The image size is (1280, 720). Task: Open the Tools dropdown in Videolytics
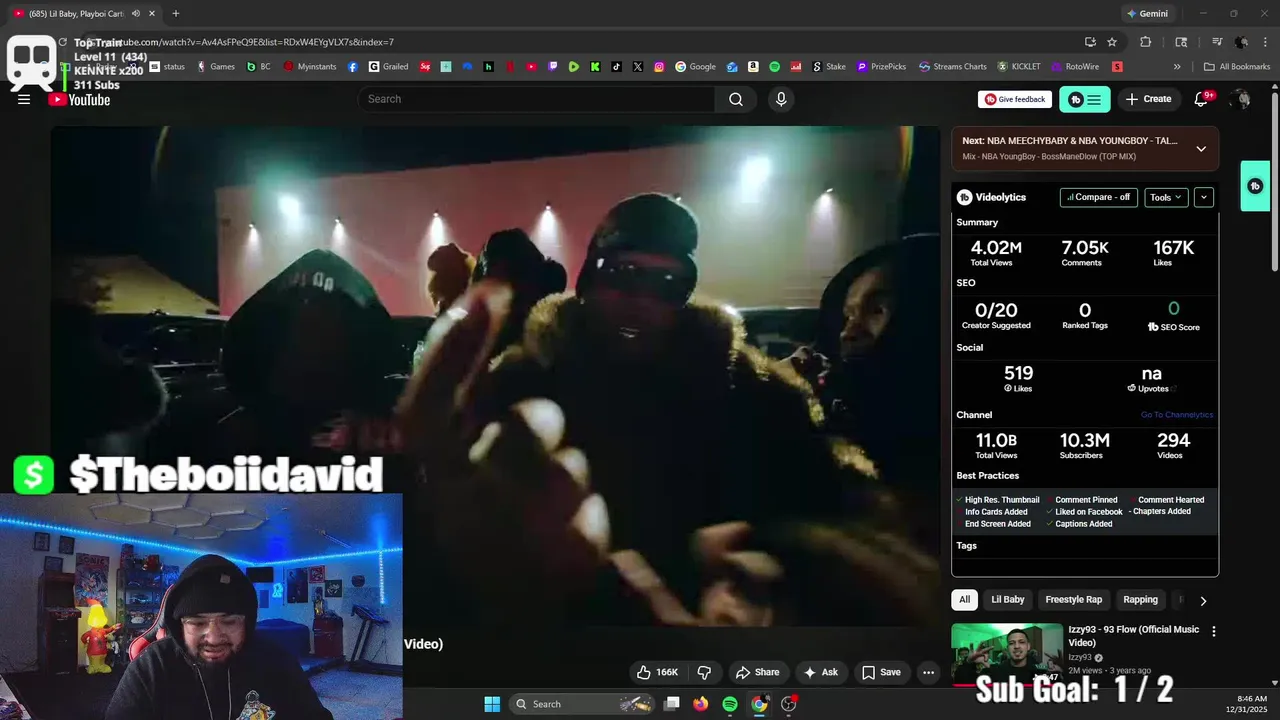tap(1166, 197)
